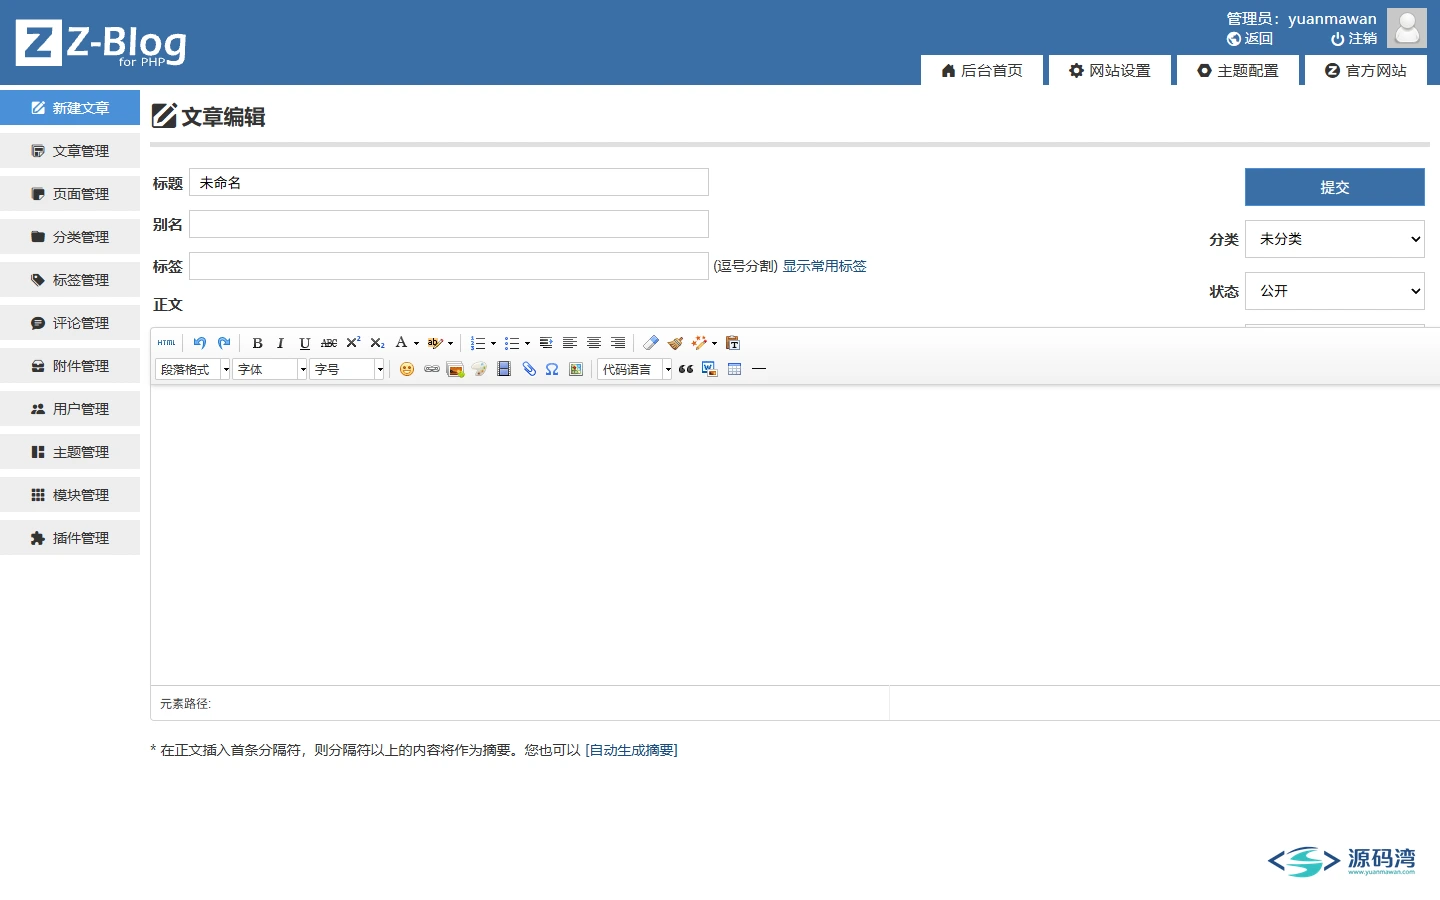Insert an emoticon smiley
The height and width of the screenshot is (900, 1440).
coord(407,369)
